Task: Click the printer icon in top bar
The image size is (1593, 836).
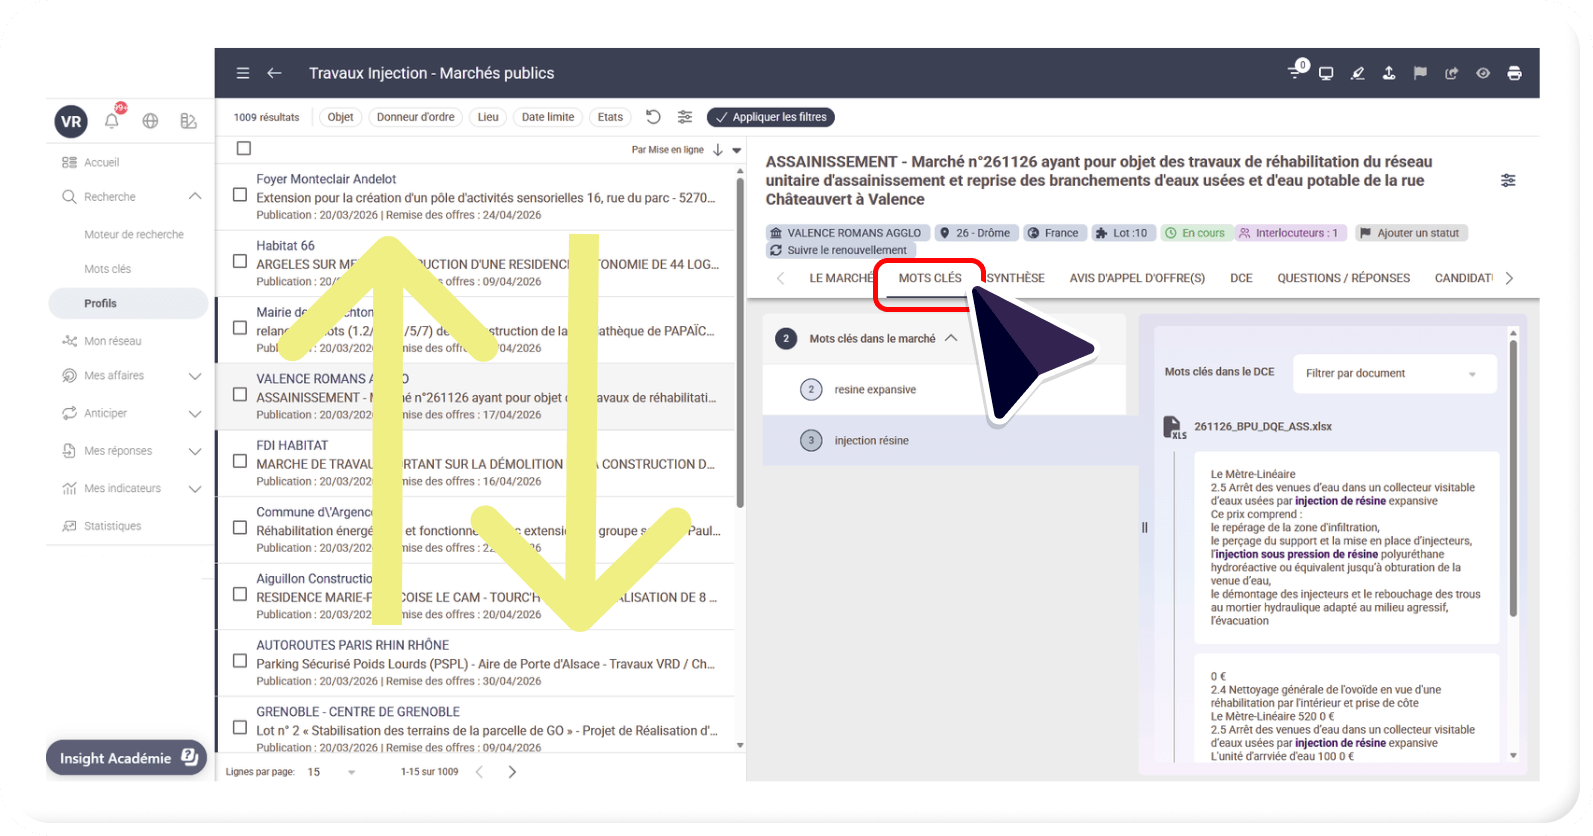Action: tap(1514, 73)
